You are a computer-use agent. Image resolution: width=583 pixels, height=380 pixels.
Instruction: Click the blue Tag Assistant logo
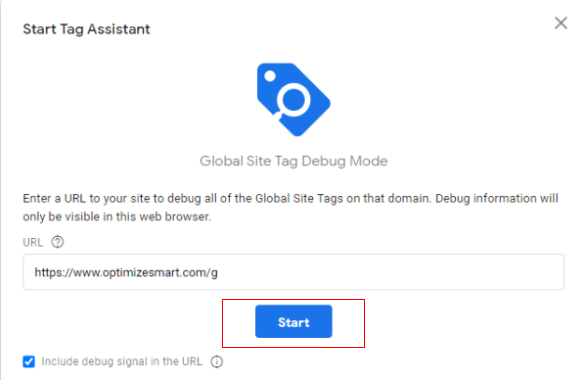pos(293,100)
